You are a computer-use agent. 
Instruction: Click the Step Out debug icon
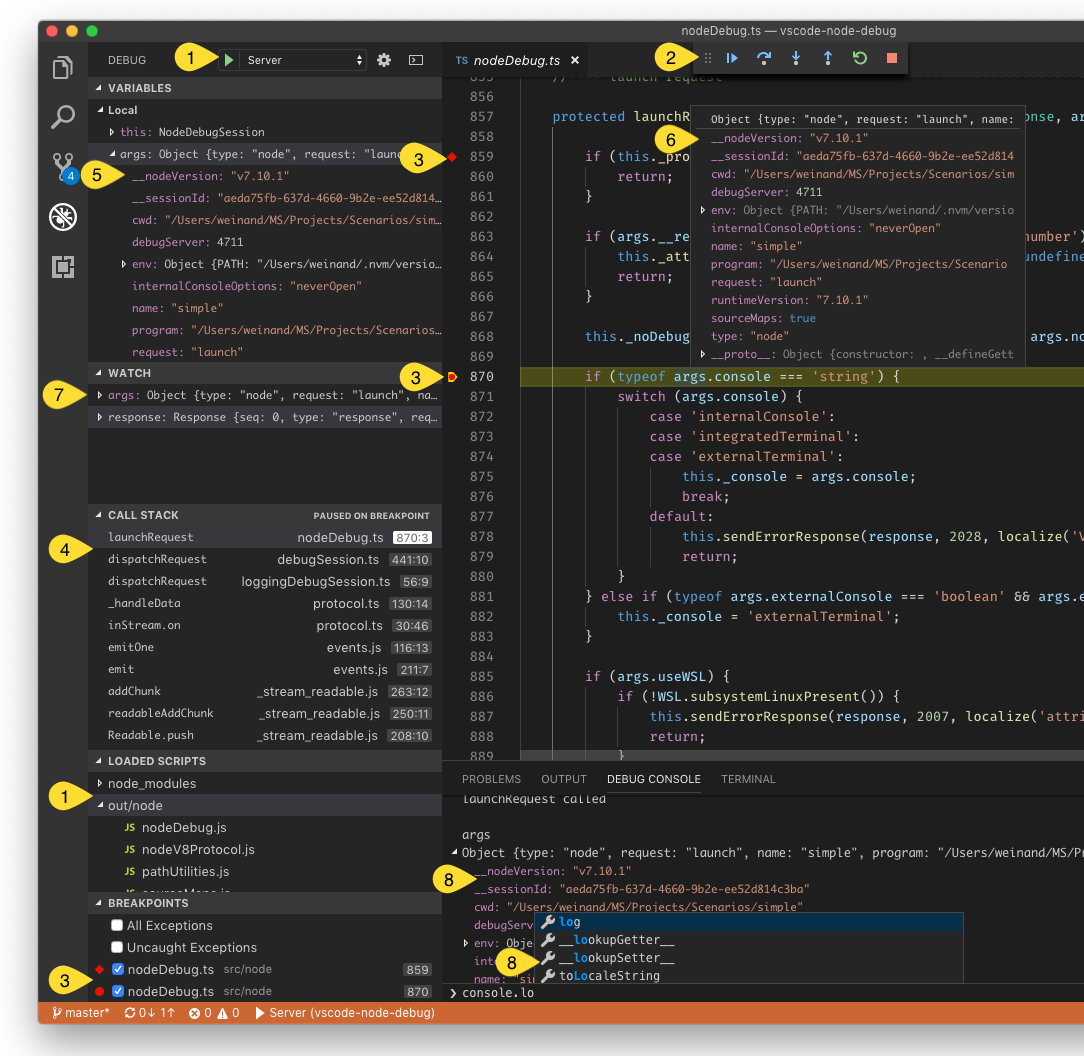click(827, 58)
